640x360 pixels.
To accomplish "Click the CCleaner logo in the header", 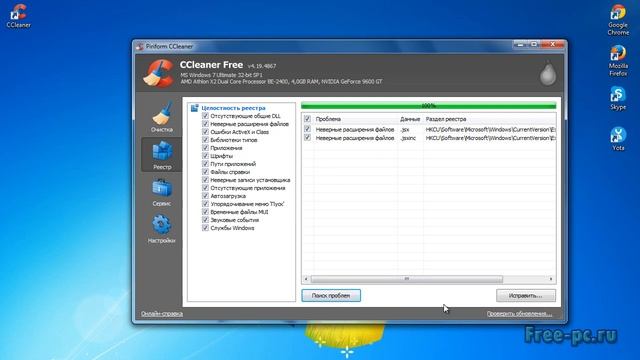I will [158, 73].
